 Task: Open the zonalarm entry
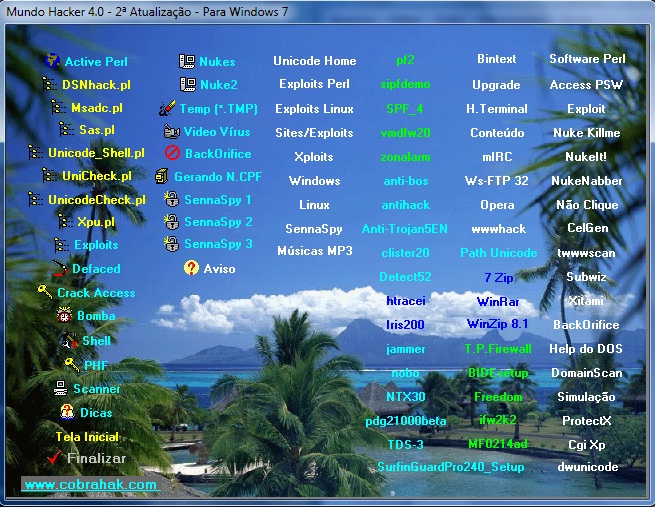coord(405,156)
